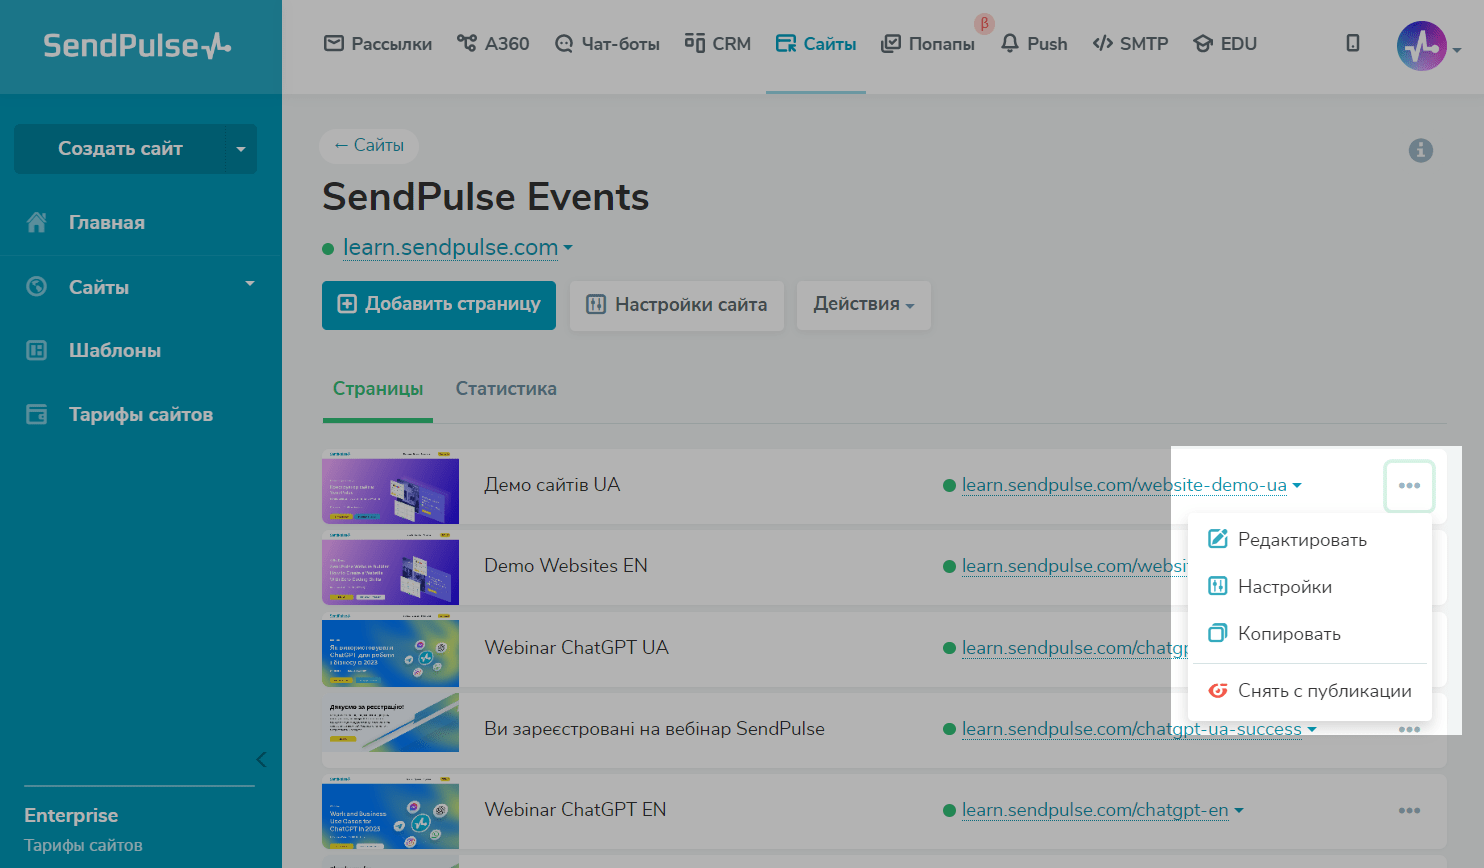Open the CRM section
The image size is (1484, 868).
coord(717,44)
